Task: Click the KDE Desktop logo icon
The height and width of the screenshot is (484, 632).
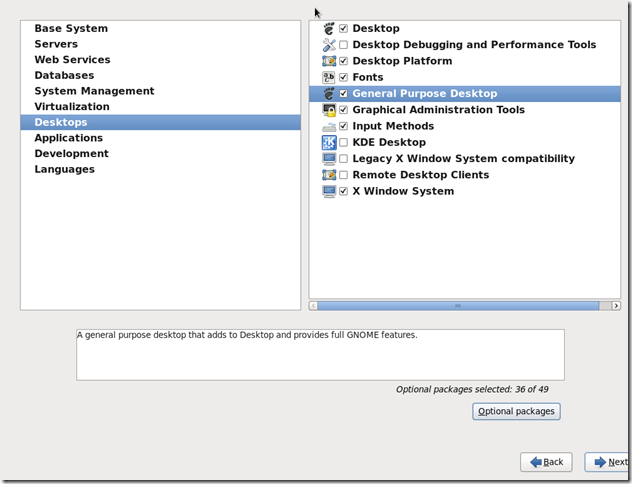Action: point(329,142)
